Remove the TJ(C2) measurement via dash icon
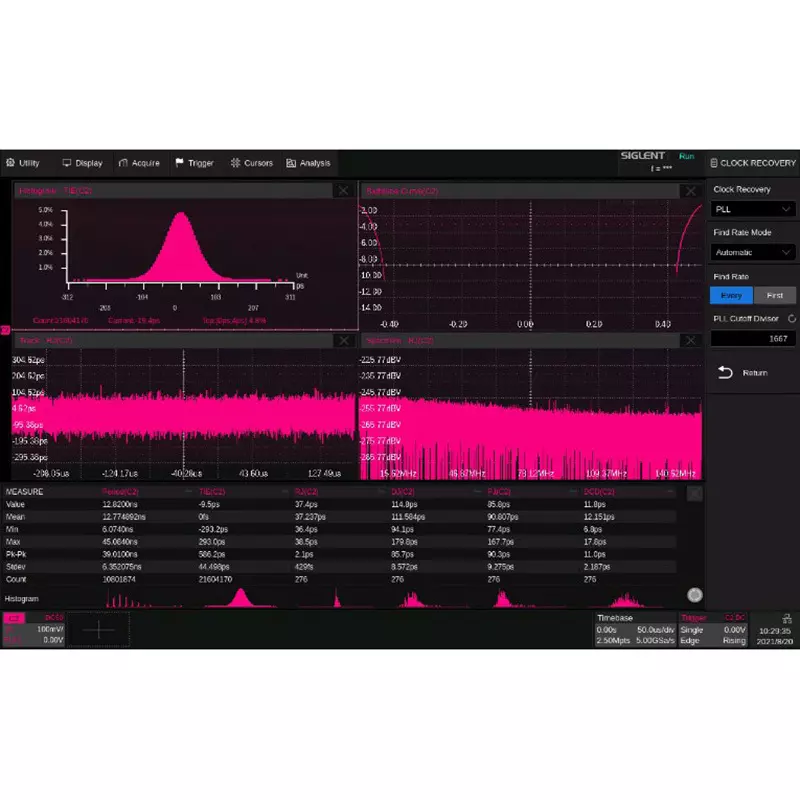The height and width of the screenshot is (800, 800). click(x=573, y=491)
